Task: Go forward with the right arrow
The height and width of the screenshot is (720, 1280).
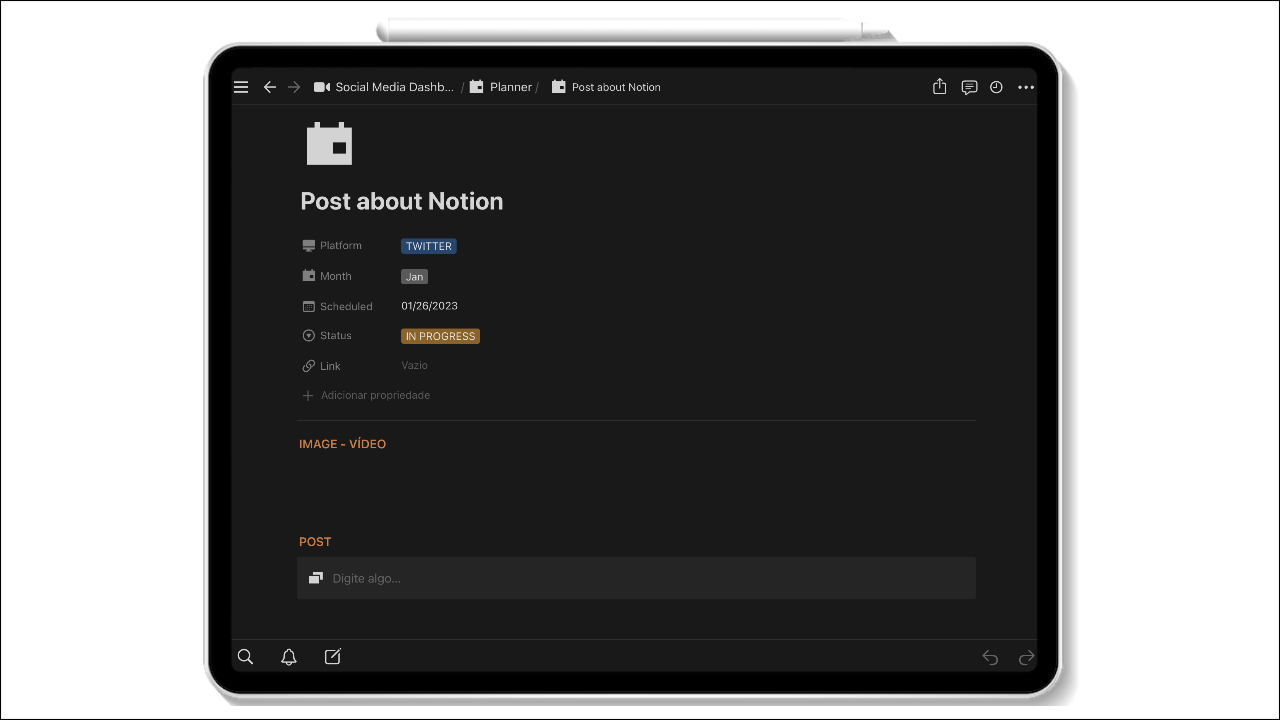Action: tap(294, 87)
